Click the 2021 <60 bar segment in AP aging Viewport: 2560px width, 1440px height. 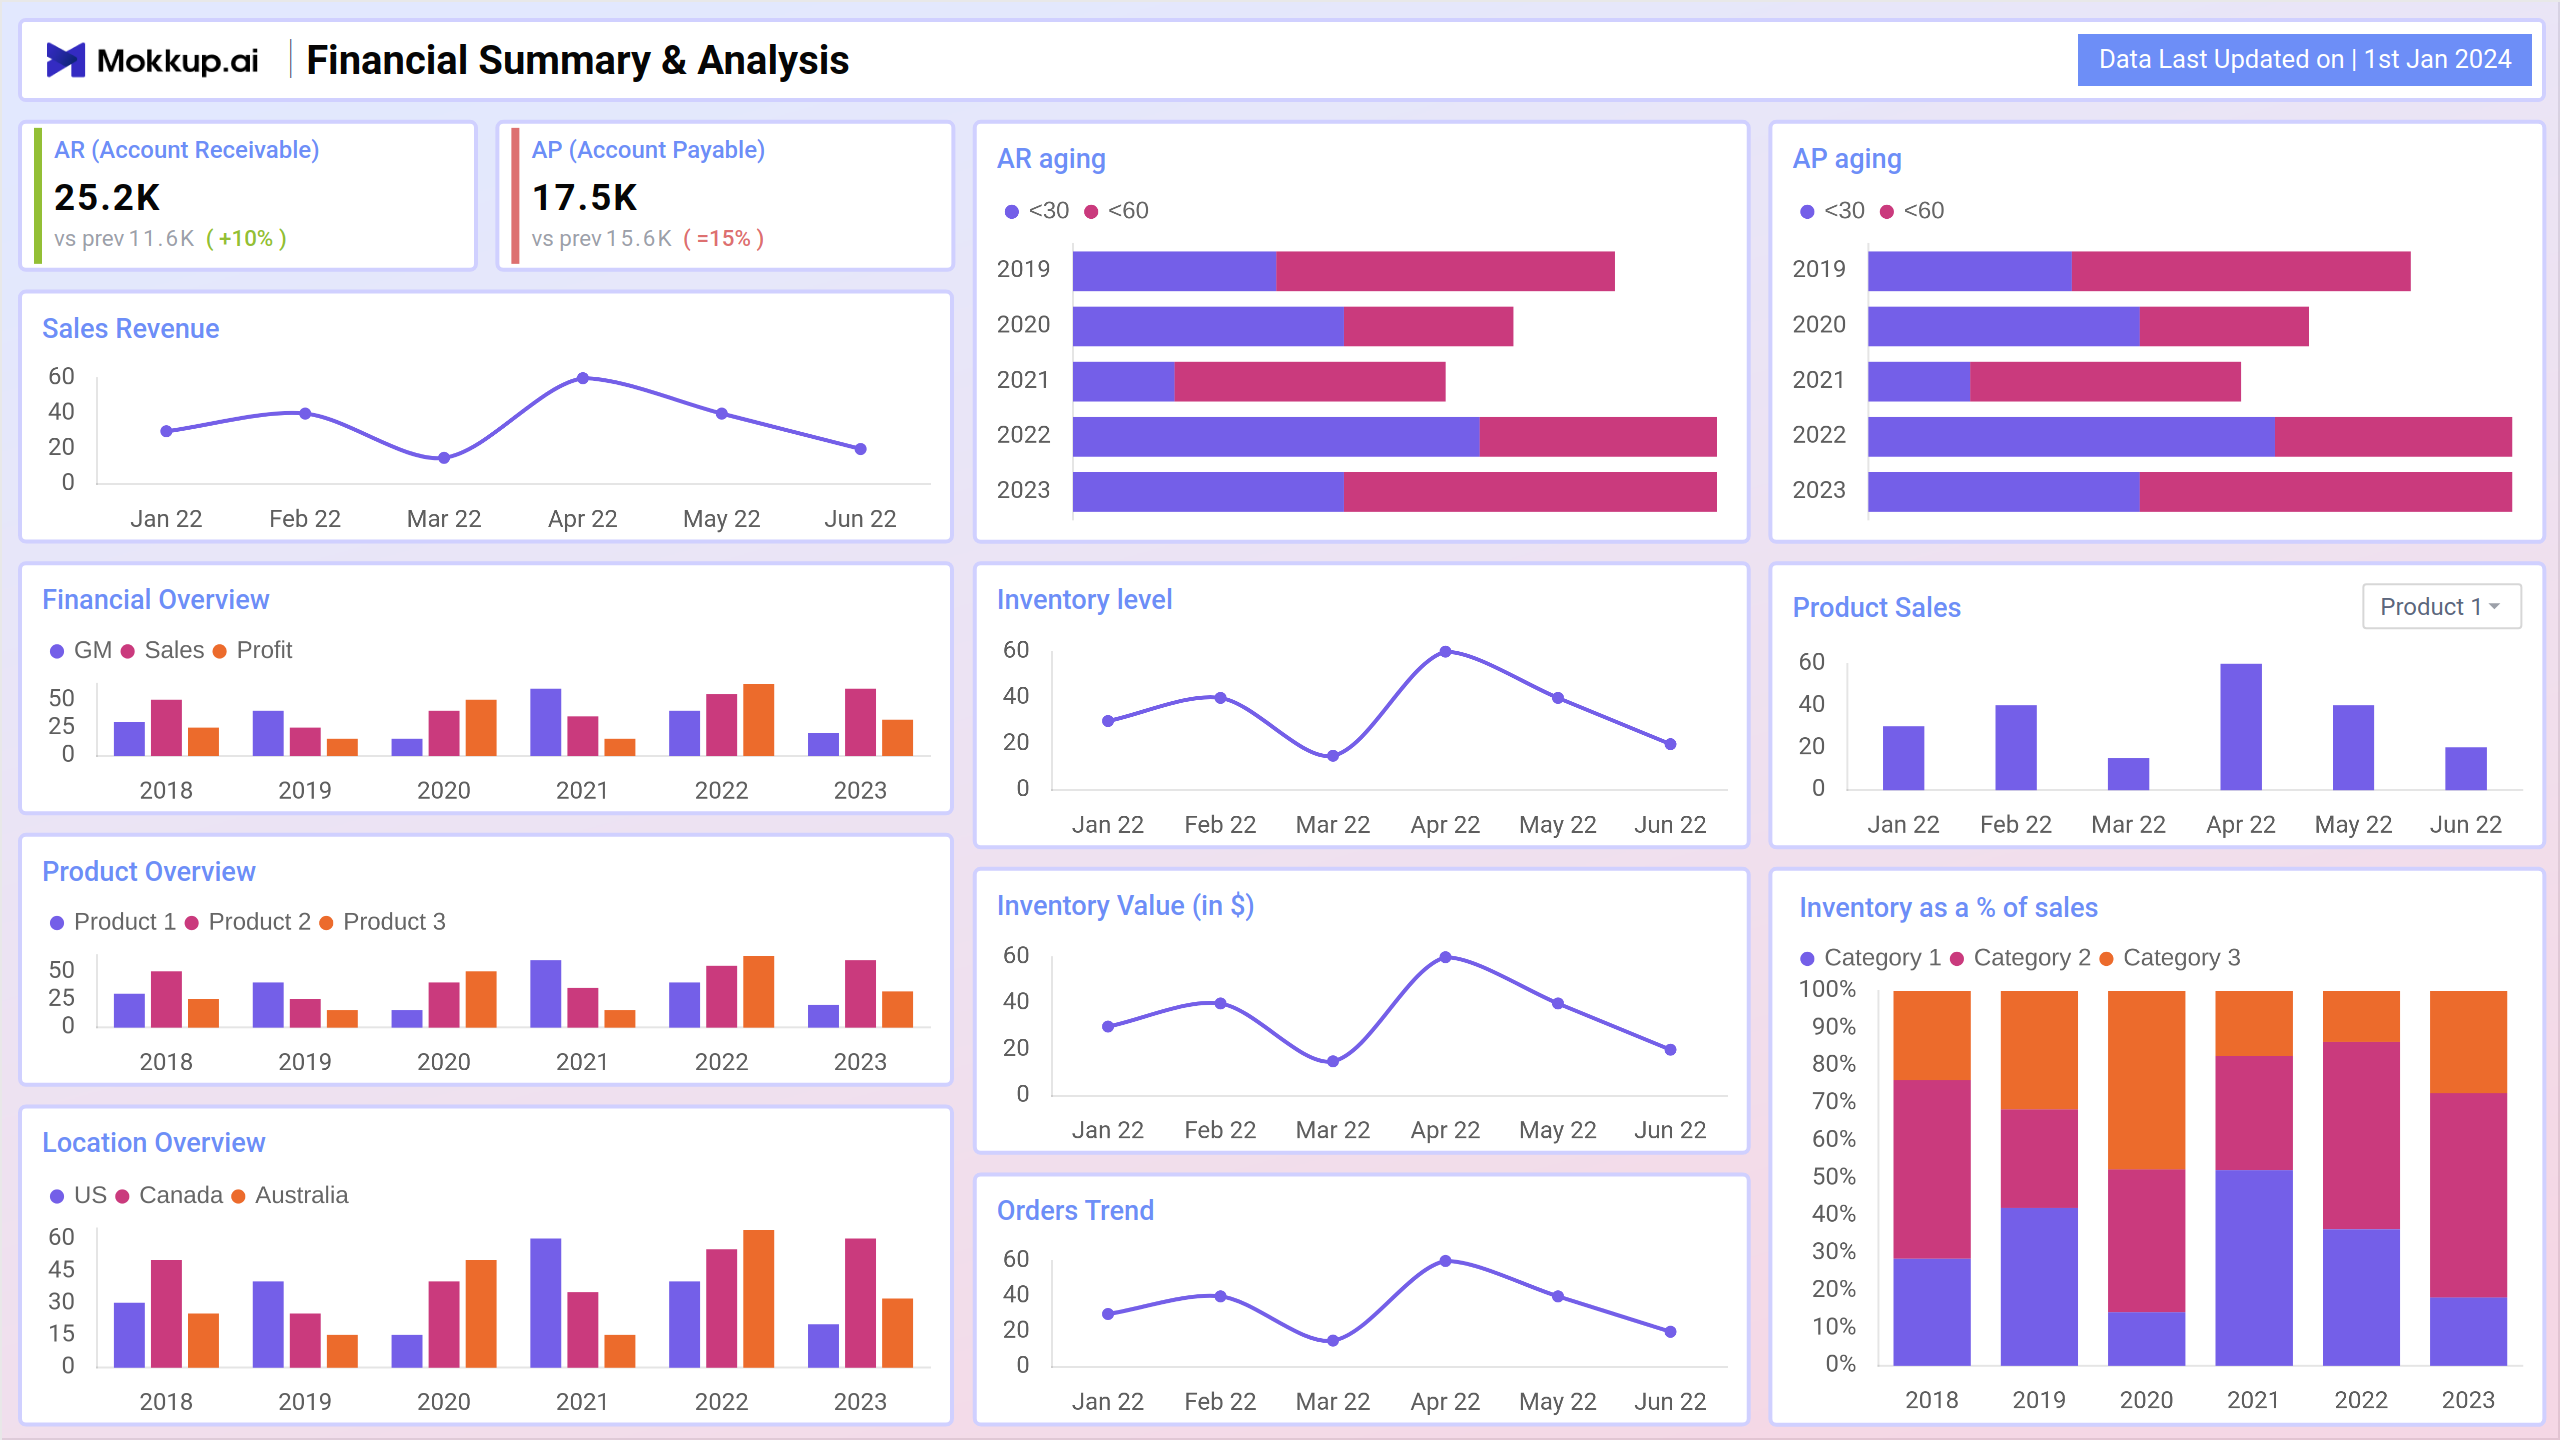pyautogui.click(x=2105, y=382)
